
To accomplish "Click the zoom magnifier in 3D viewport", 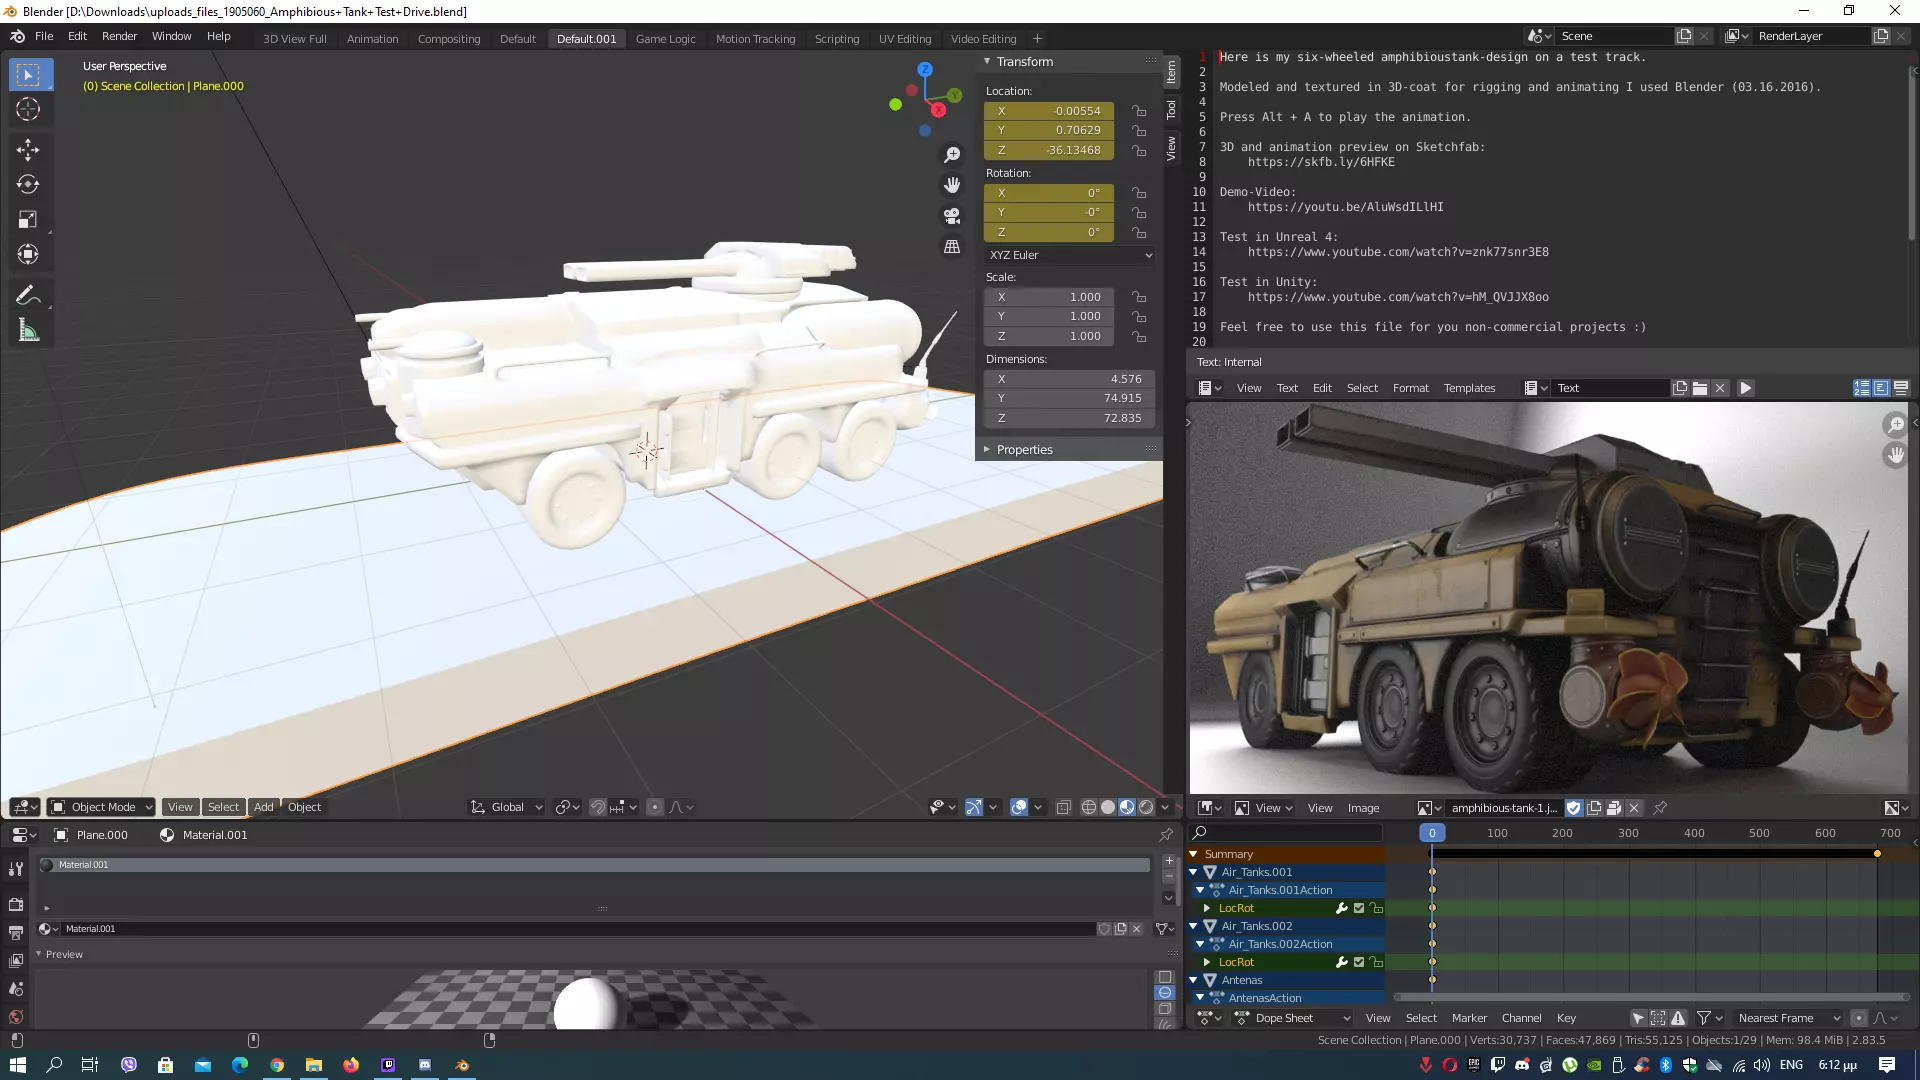I will (952, 155).
